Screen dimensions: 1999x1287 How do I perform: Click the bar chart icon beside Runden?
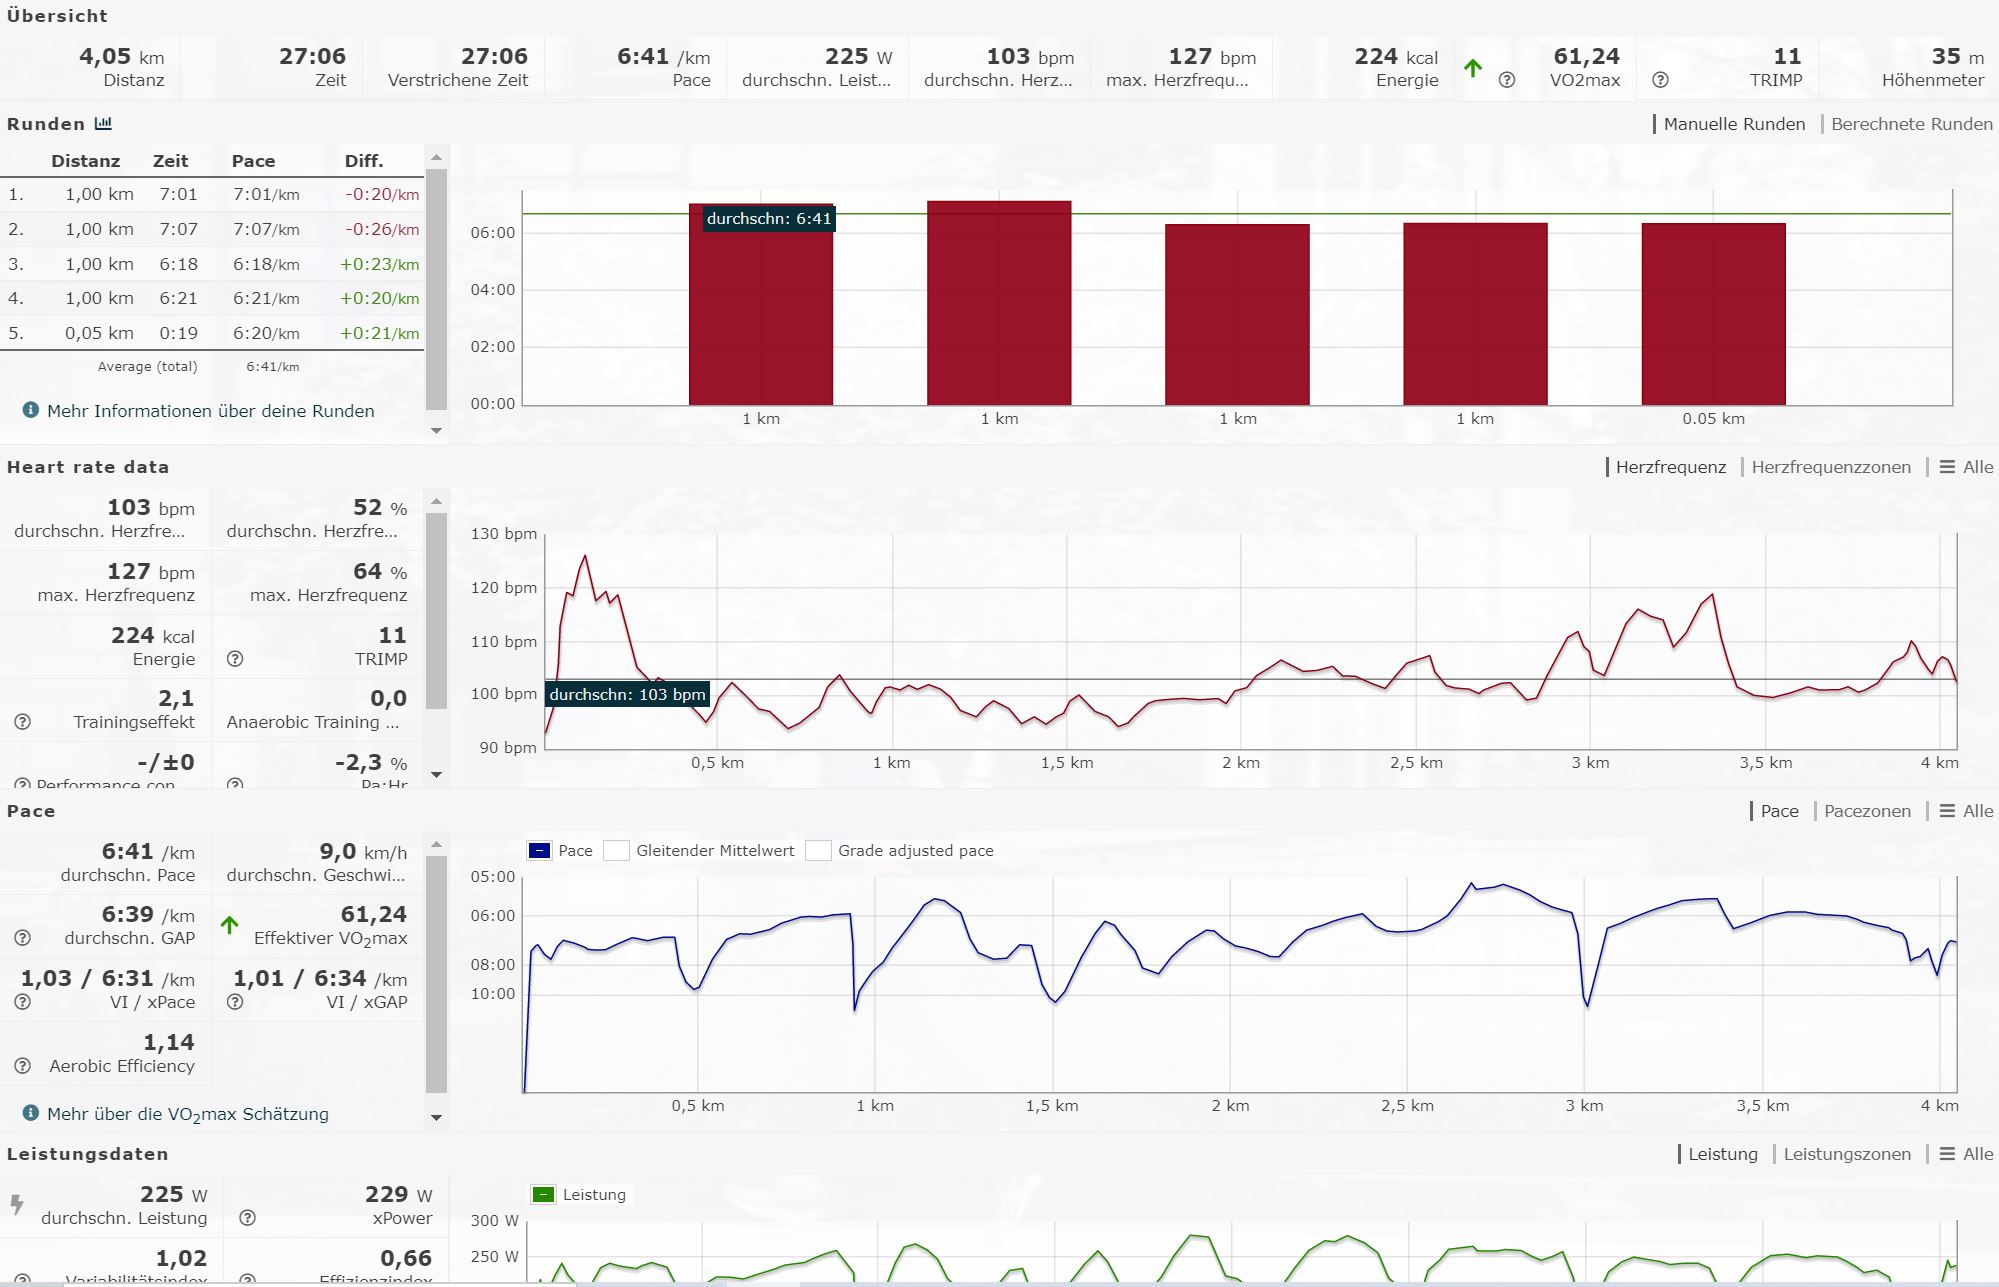tap(103, 124)
